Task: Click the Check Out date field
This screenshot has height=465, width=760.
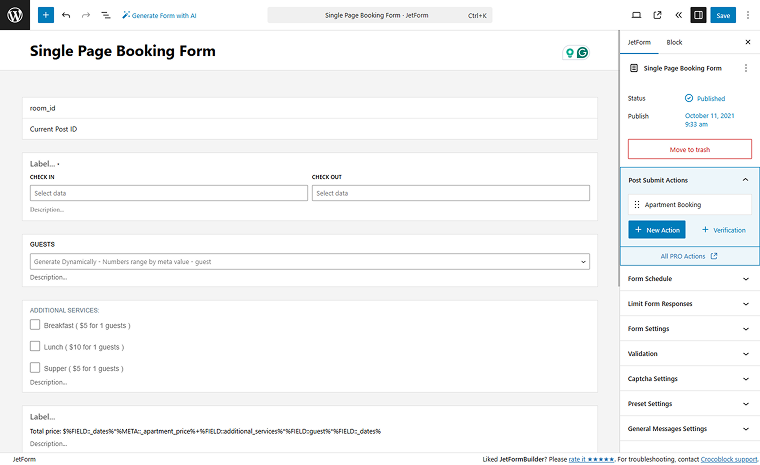Action: (x=451, y=193)
